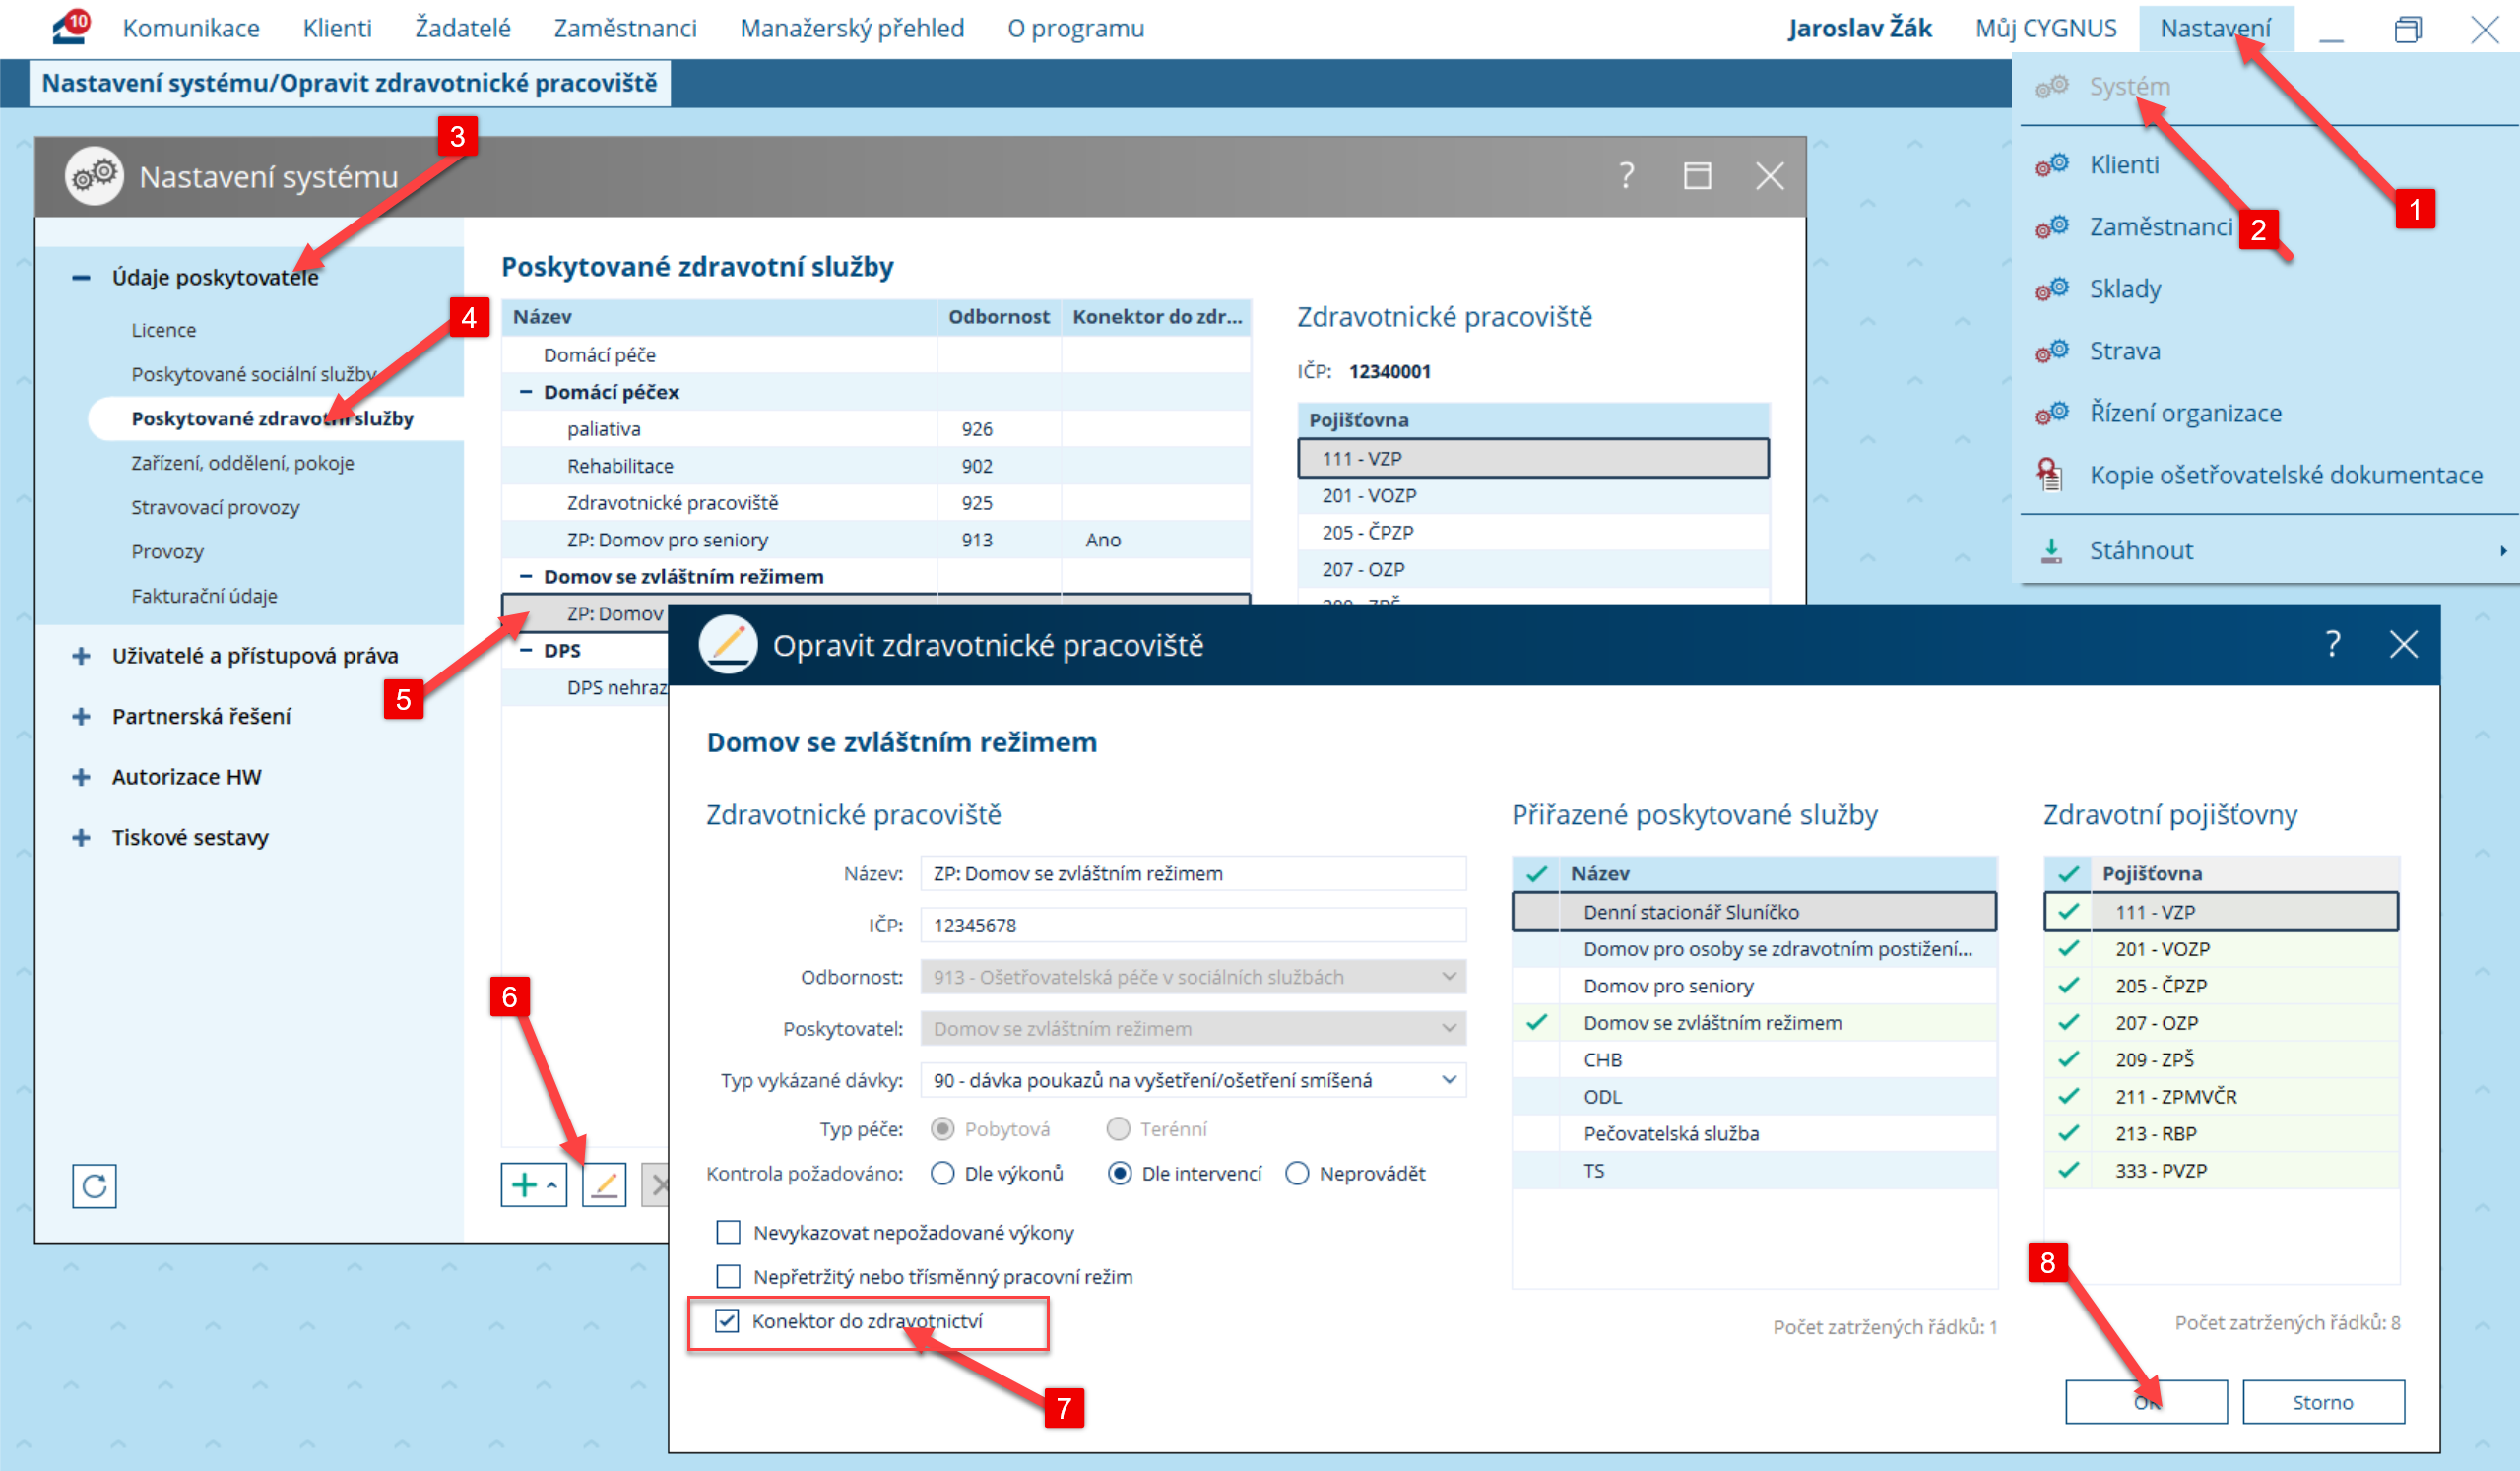This screenshot has height=1471, width=2520.
Task: Click the Stáhnout download icon
Action: pyautogui.click(x=2051, y=550)
